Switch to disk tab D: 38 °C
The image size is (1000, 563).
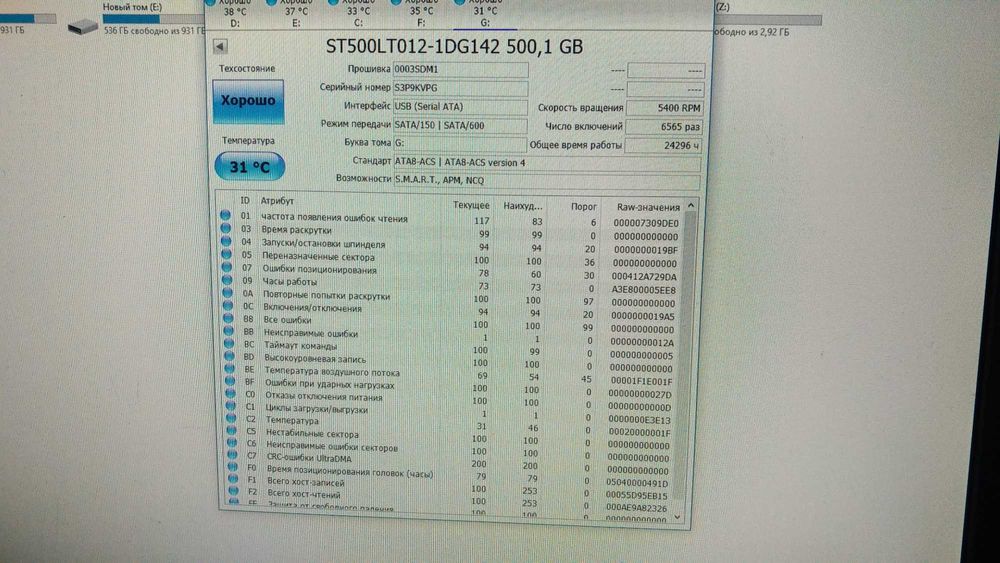point(235,13)
